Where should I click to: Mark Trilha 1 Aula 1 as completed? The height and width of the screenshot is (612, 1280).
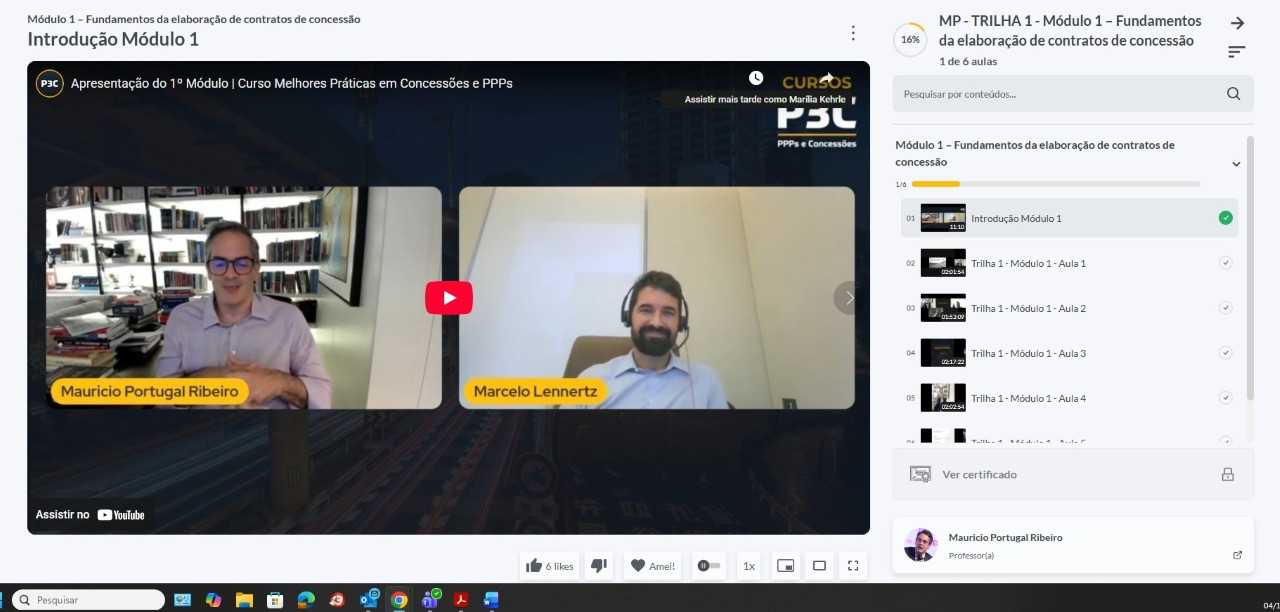[x=1225, y=263]
